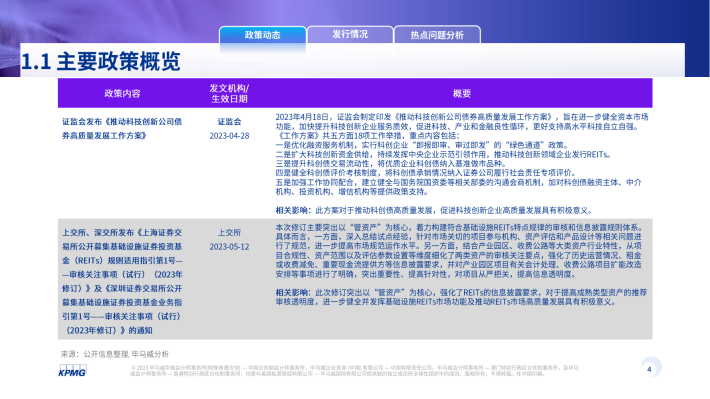The height and width of the screenshot is (399, 710).
Task: Select the 热点问题分析 tab
Action: click(x=437, y=35)
